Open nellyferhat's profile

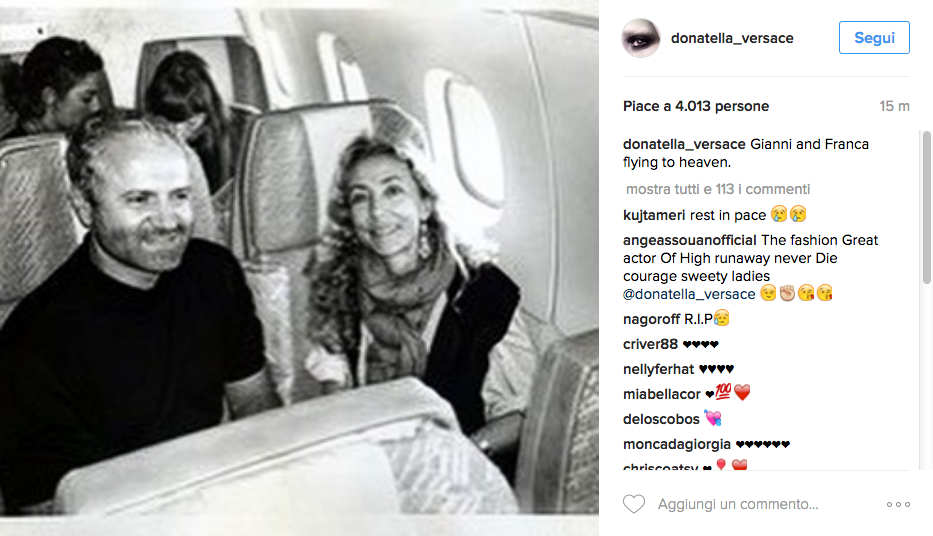pos(659,369)
